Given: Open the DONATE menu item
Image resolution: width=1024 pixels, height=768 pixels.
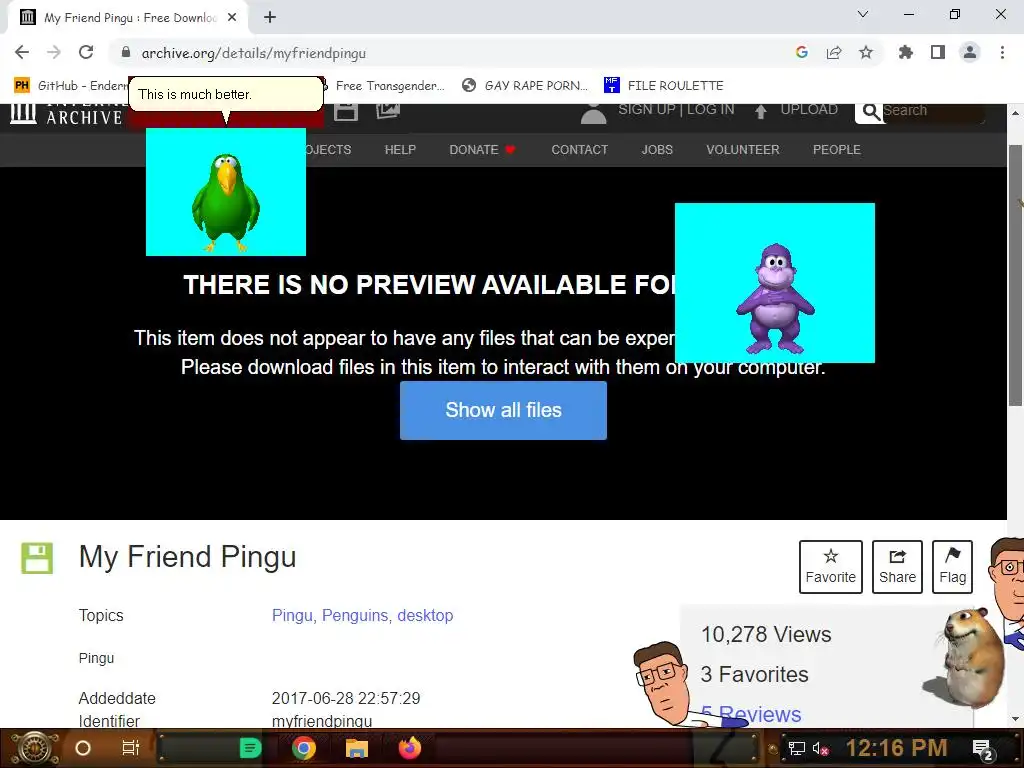Looking at the screenshot, I should click(x=482, y=150).
